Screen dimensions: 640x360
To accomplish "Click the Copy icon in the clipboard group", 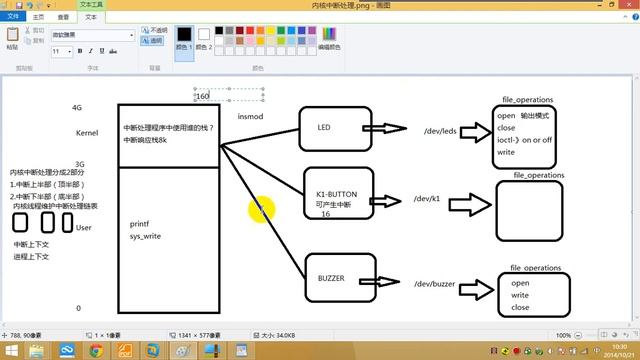I will (x=28, y=41).
